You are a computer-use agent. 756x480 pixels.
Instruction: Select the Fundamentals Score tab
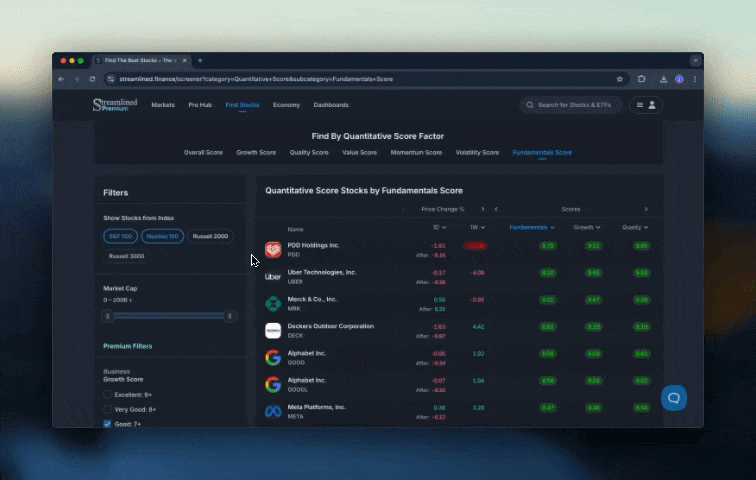click(x=542, y=152)
